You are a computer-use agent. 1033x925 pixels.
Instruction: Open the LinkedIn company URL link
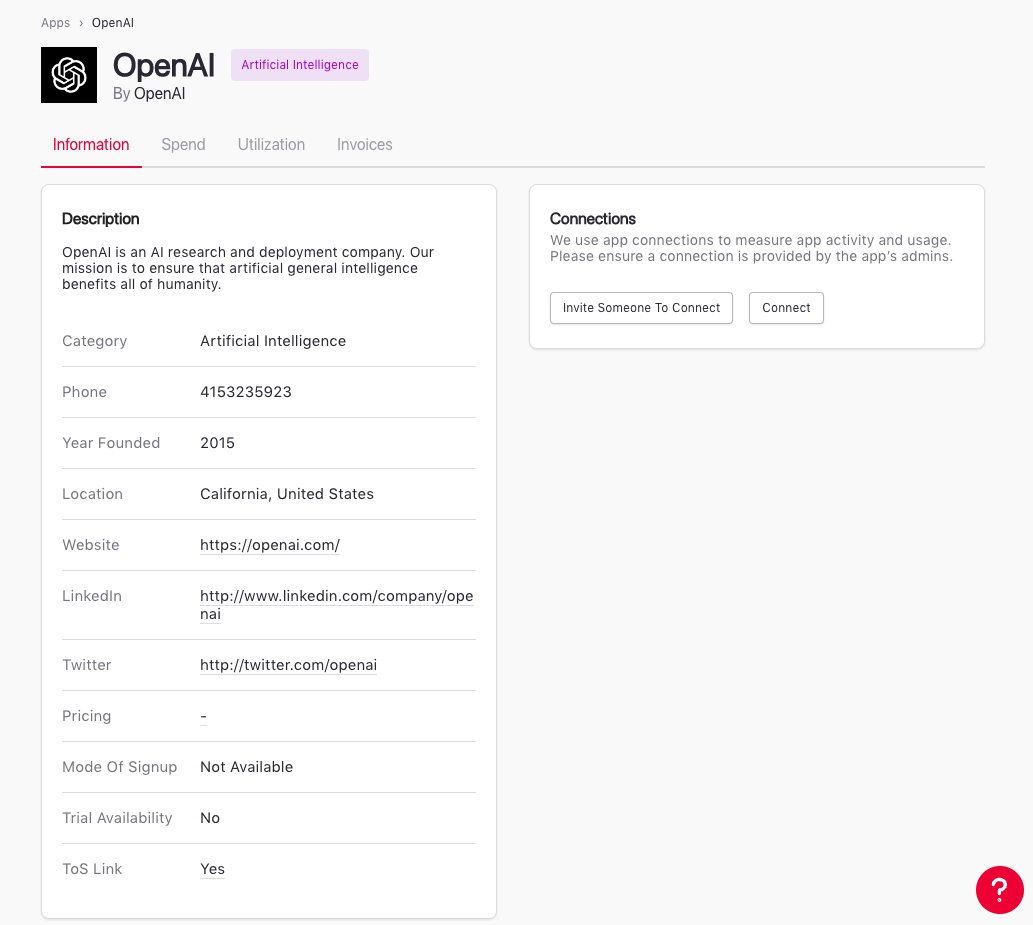[x=337, y=605]
